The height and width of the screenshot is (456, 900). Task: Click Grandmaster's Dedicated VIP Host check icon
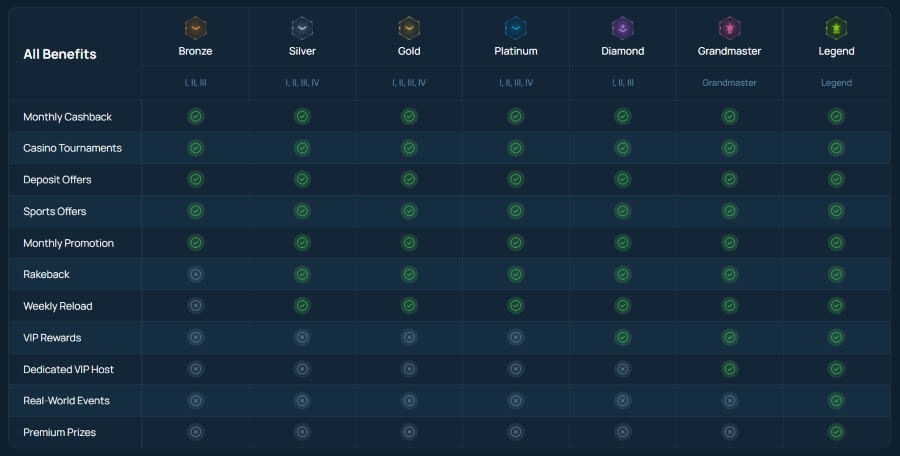pyautogui.click(x=730, y=369)
